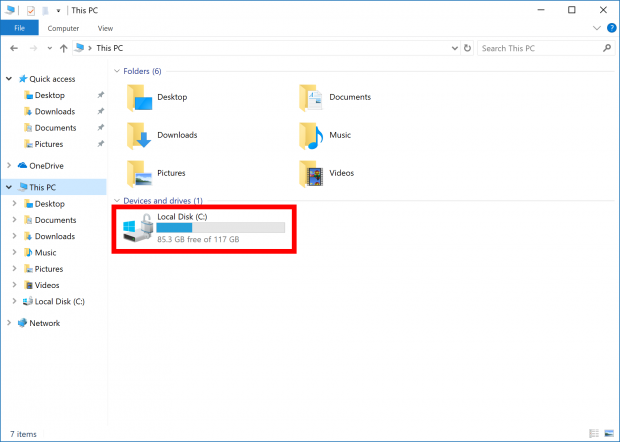Open the File menu
The width and height of the screenshot is (620, 442).
(x=19, y=29)
